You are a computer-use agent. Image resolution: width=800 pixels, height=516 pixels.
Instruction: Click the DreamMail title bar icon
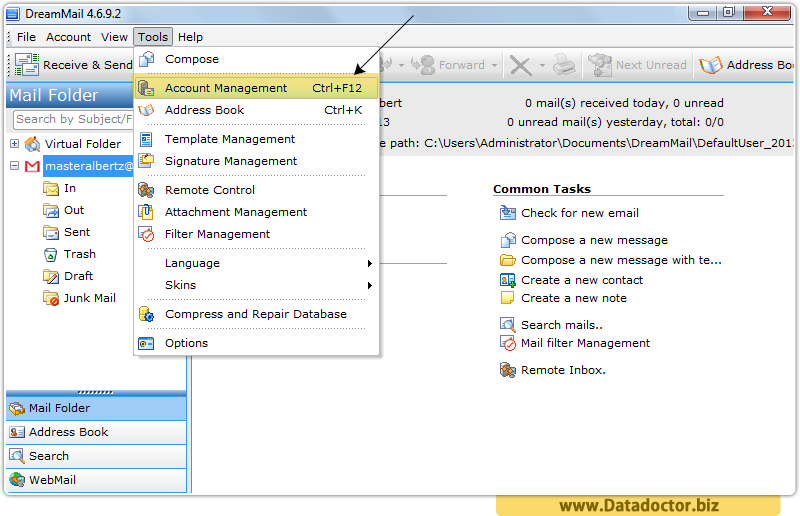tap(13, 14)
